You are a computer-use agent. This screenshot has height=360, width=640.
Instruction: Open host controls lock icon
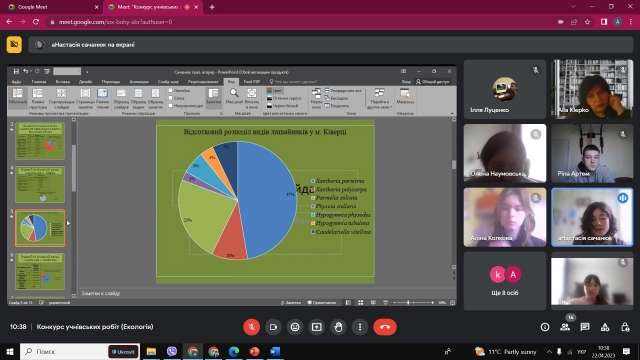point(625,327)
